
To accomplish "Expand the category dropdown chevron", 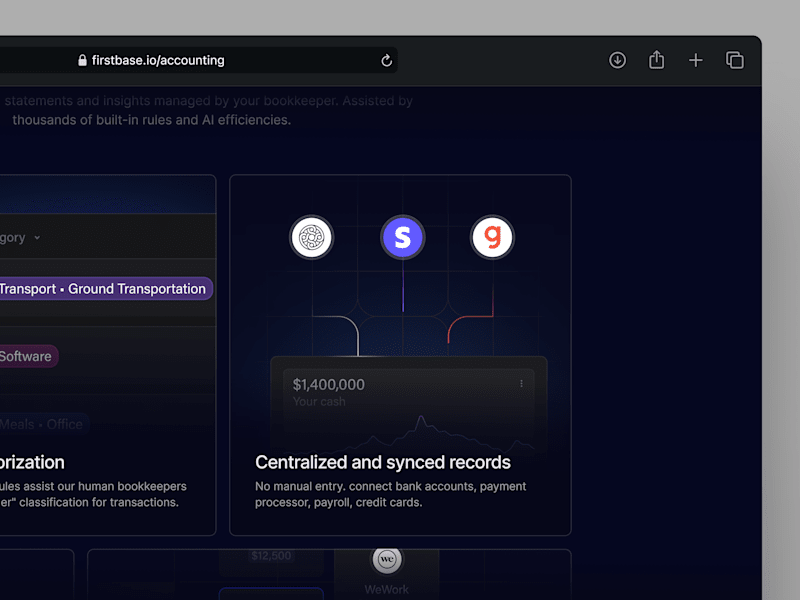I will point(37,238).
